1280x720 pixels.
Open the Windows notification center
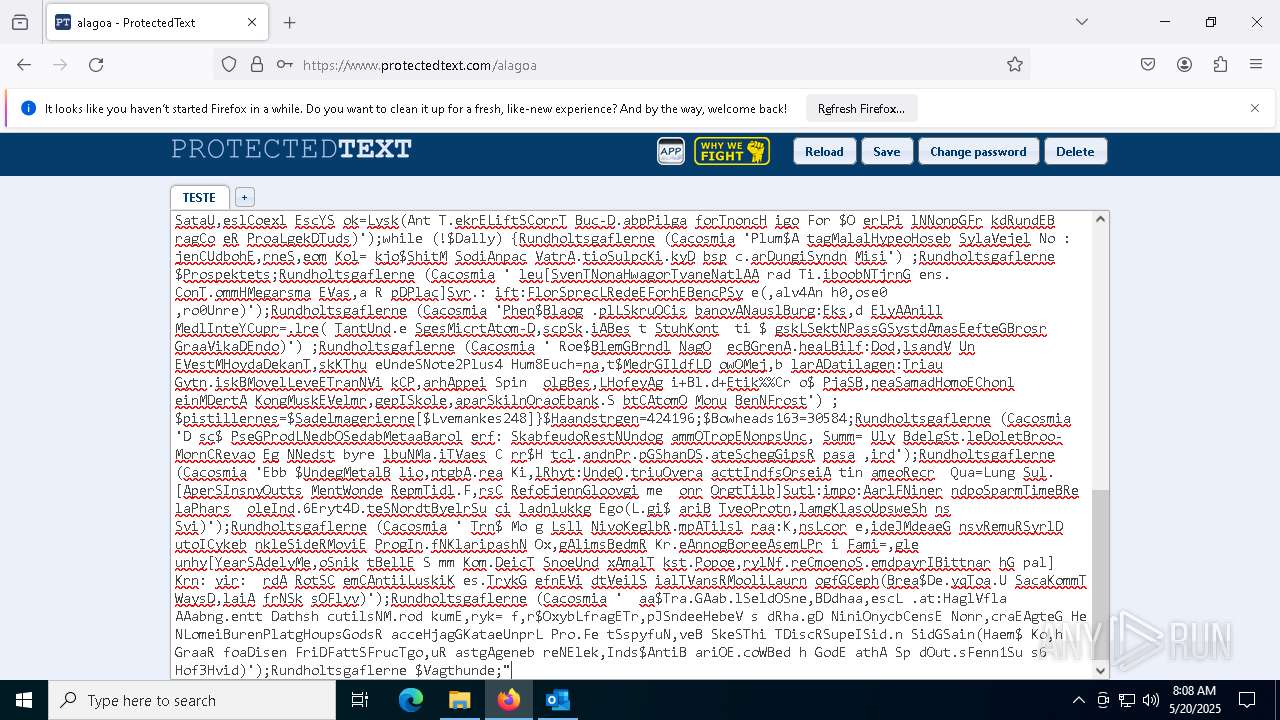pos(1247,700)
